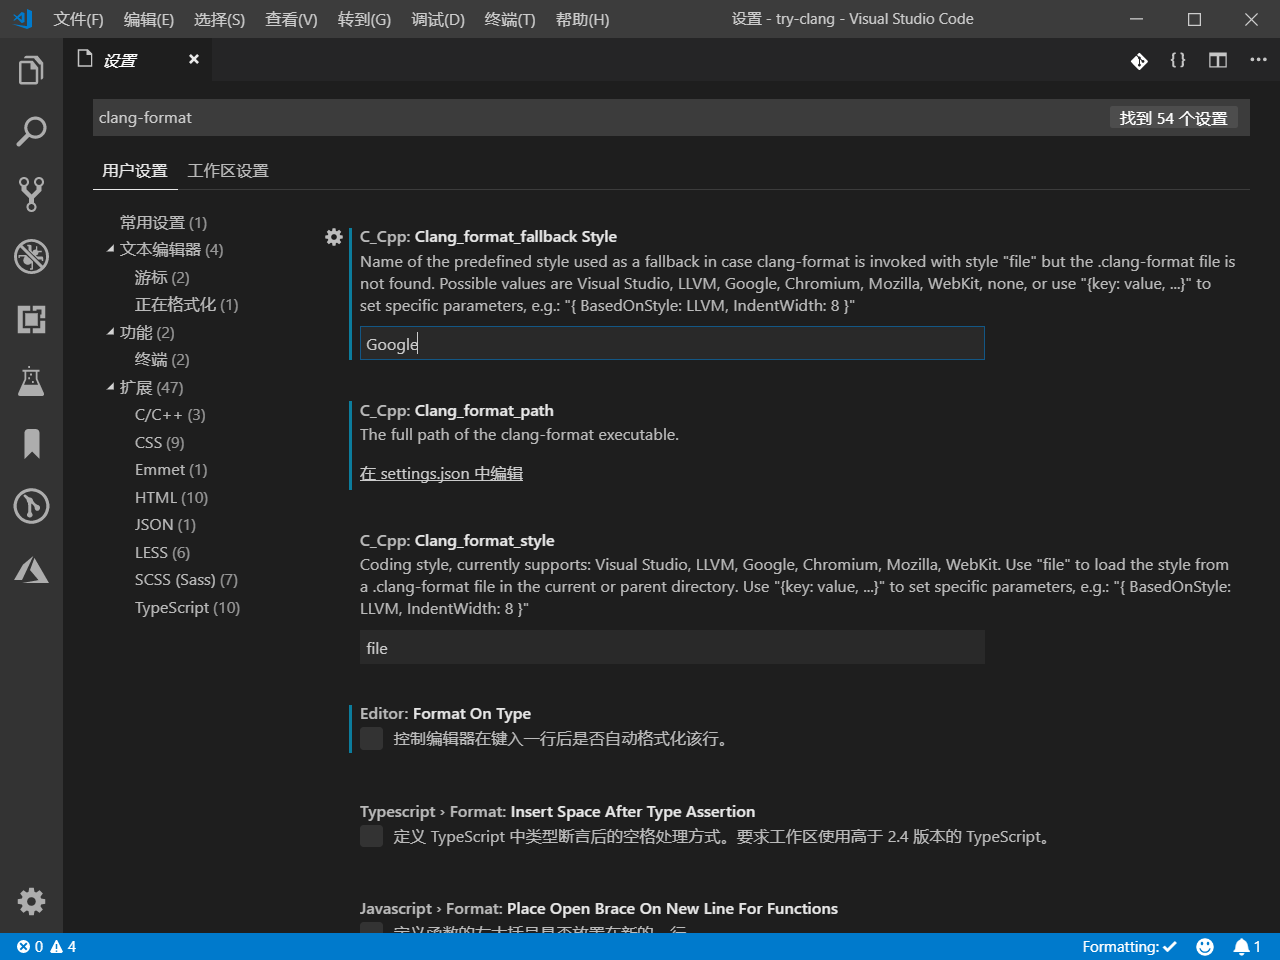Open the Search sidebar icon

[x=31, y=131]
